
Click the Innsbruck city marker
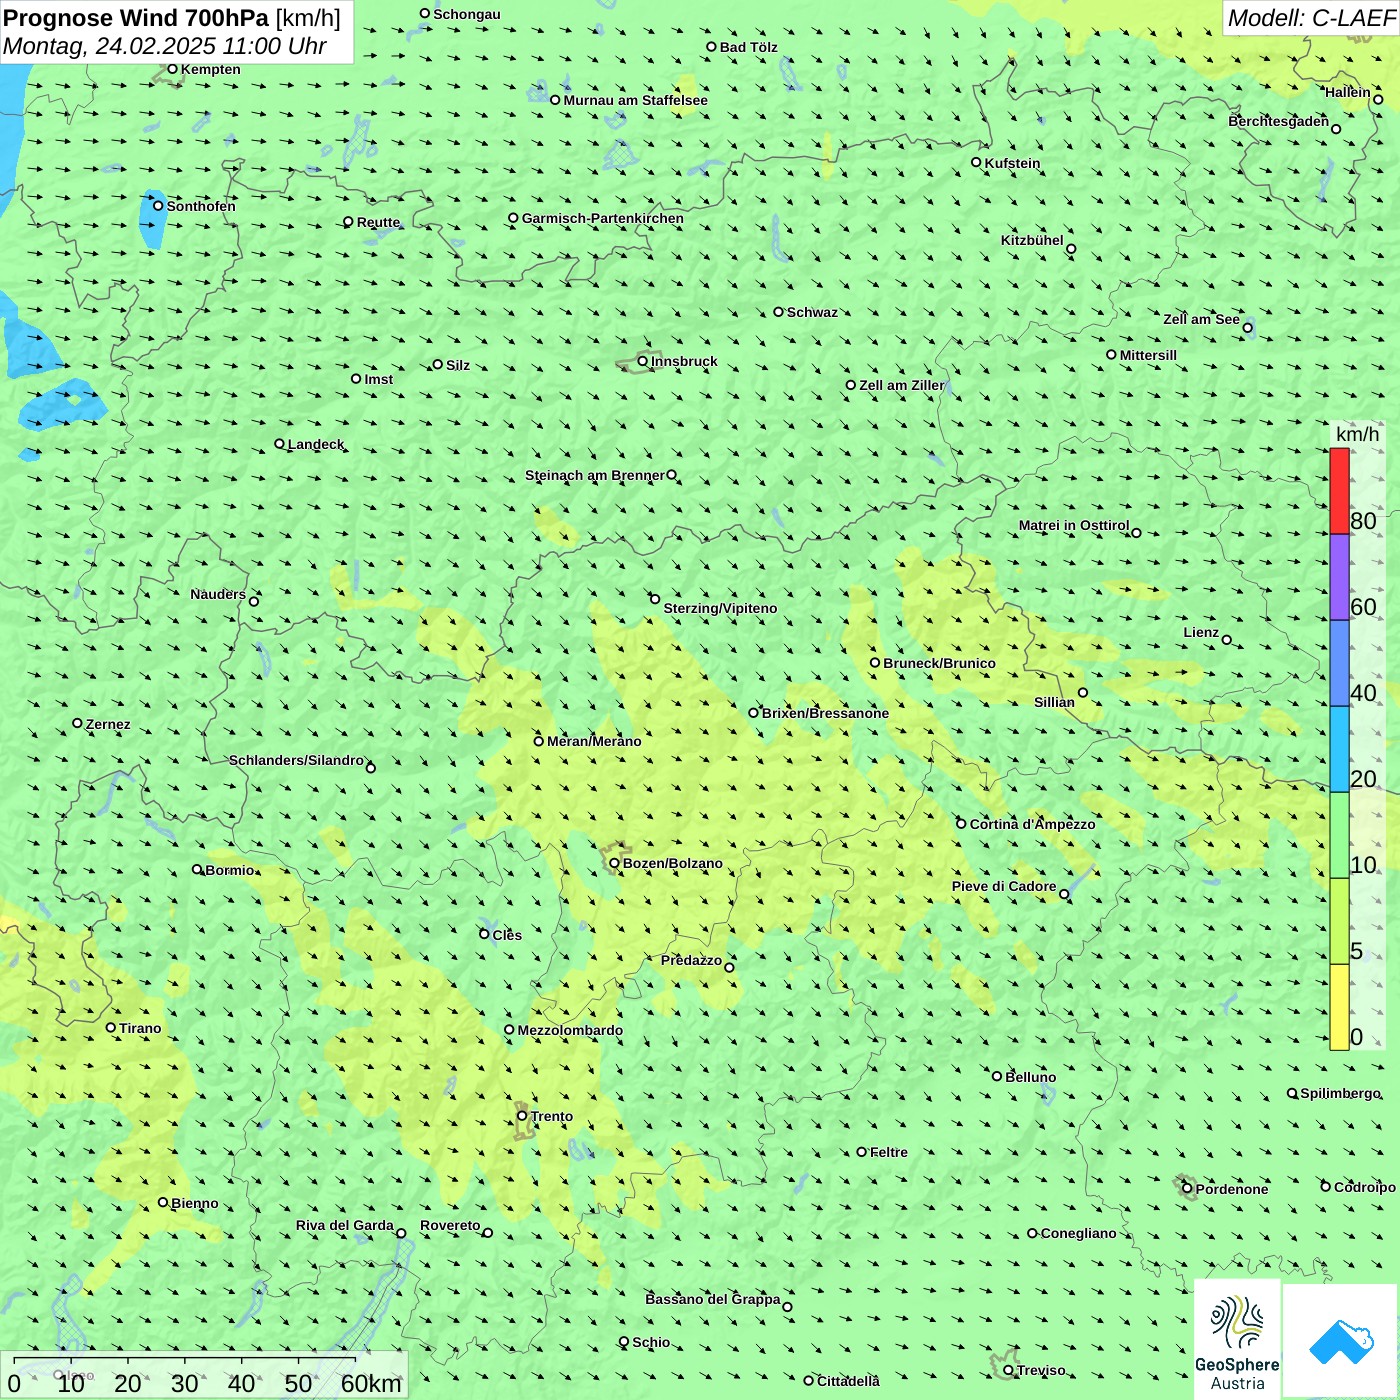(643, 361)
